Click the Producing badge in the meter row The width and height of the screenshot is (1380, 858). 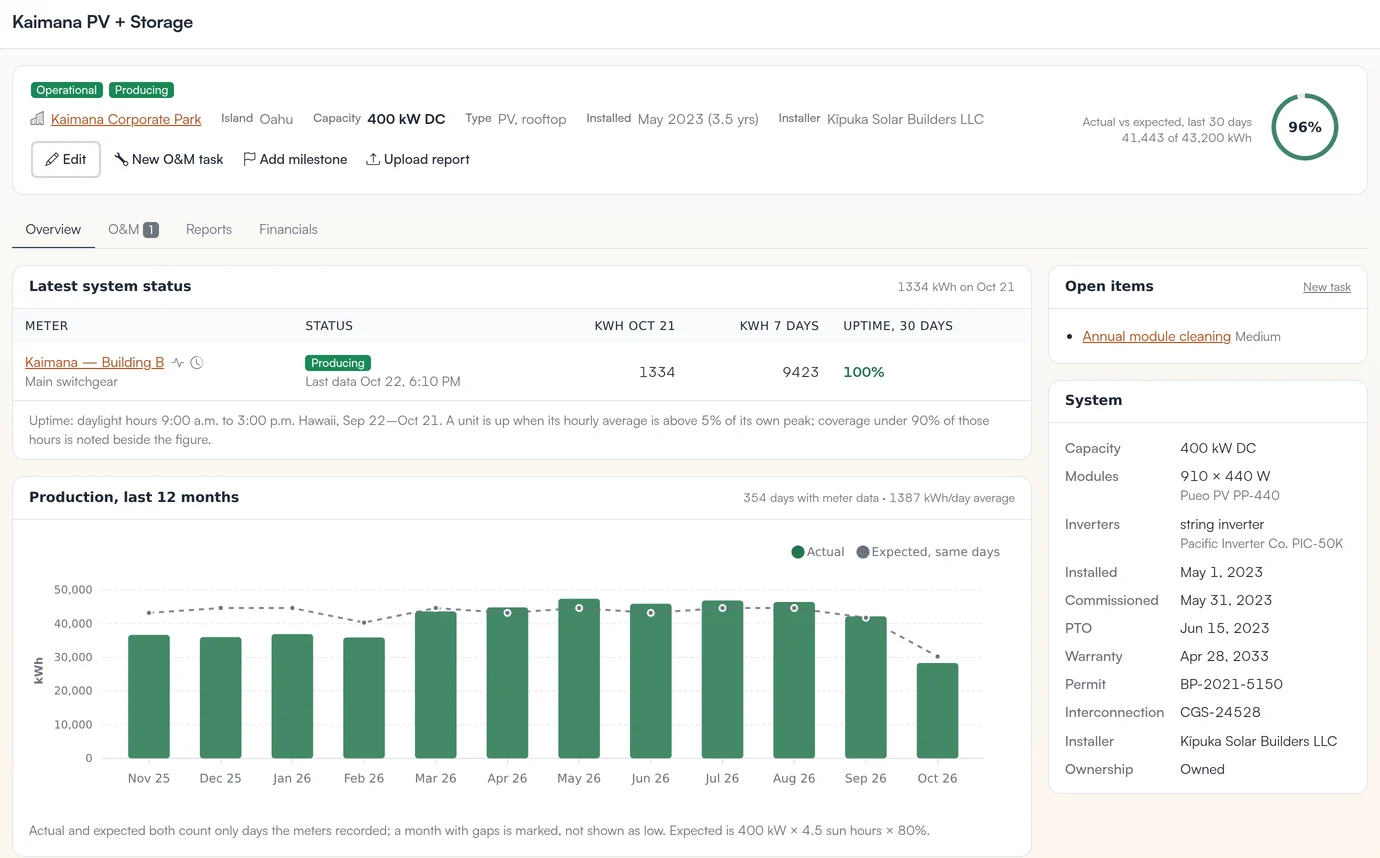coord(338,363)
